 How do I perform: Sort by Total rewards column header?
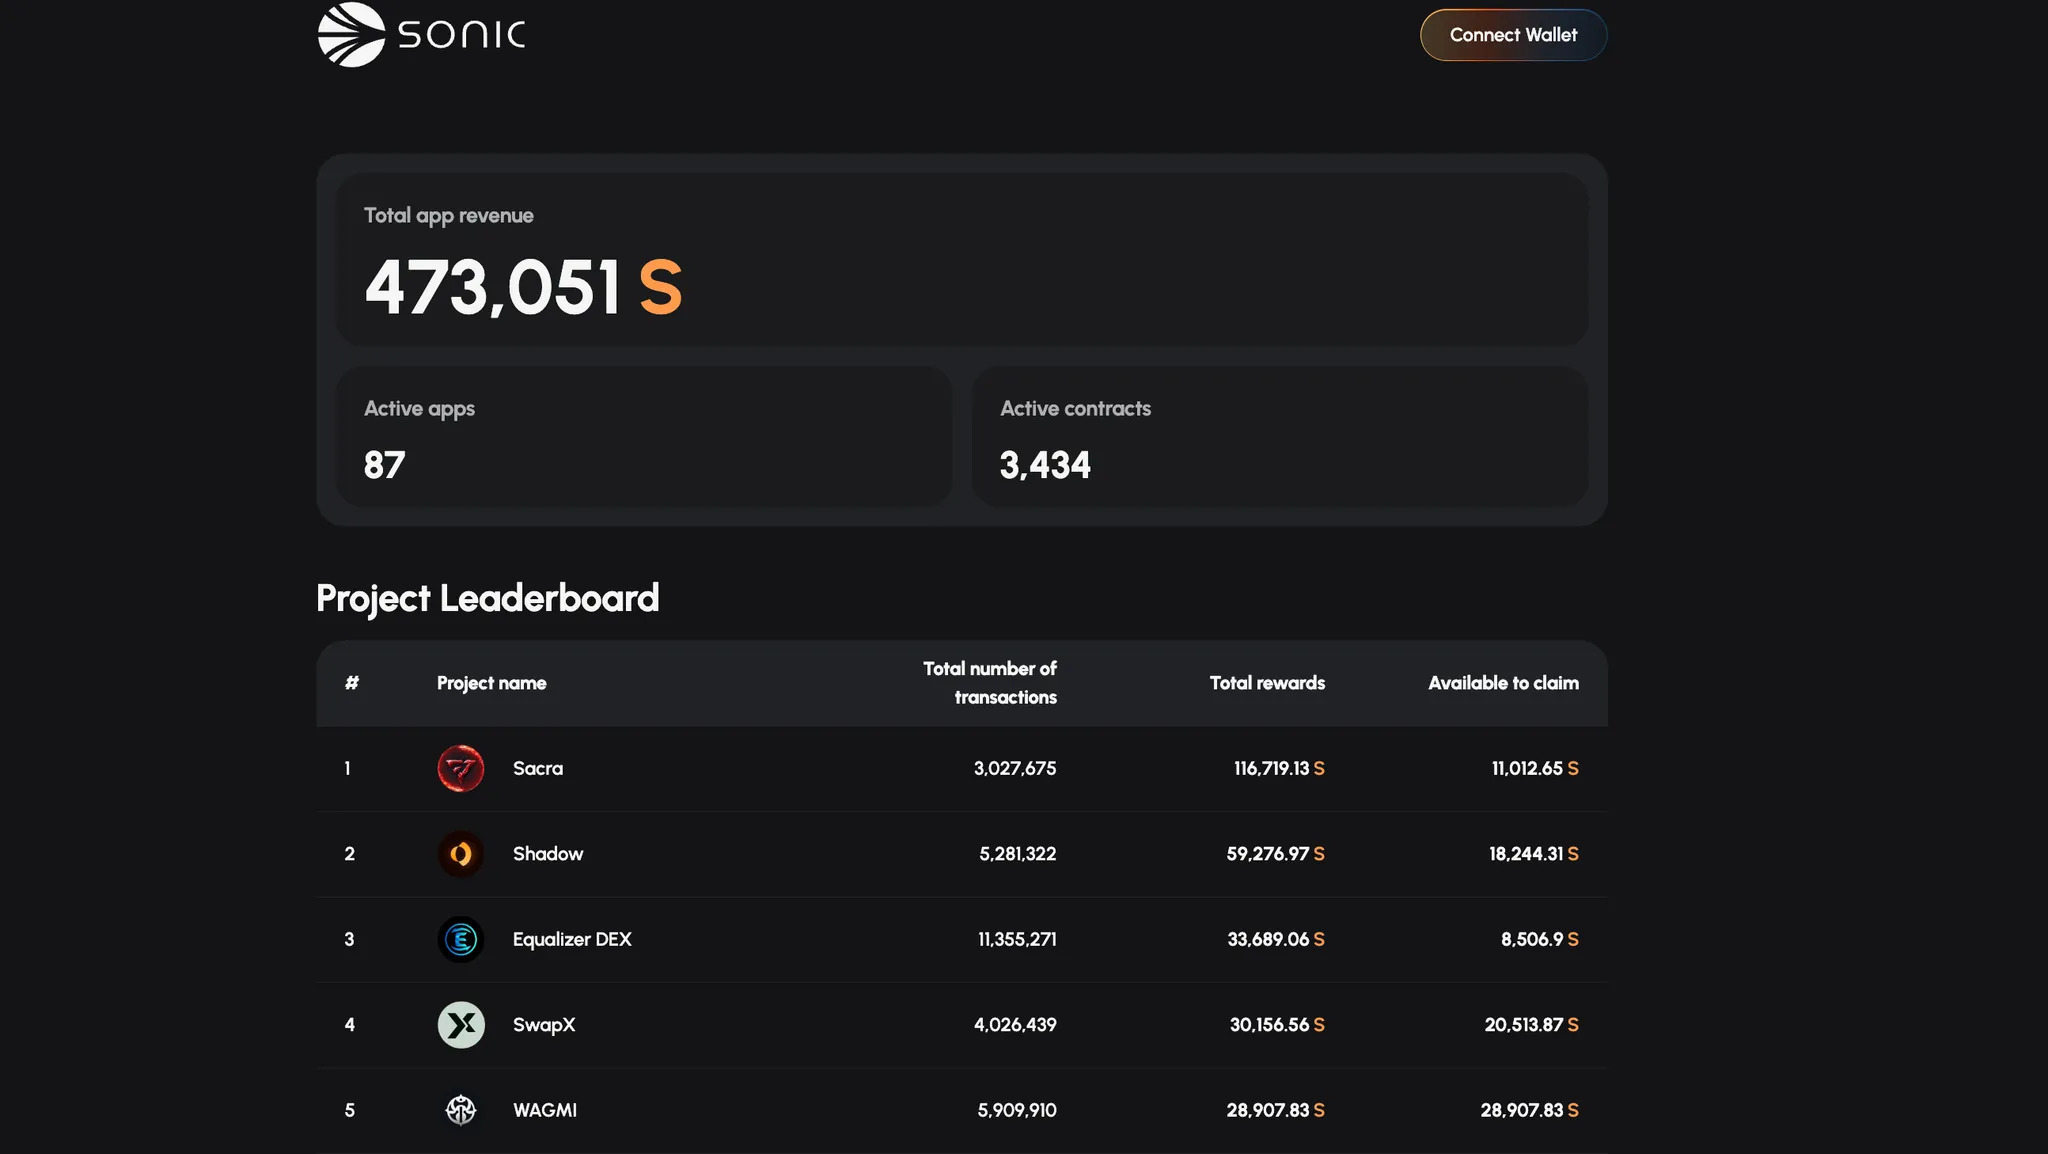[x=1266, y=683]
